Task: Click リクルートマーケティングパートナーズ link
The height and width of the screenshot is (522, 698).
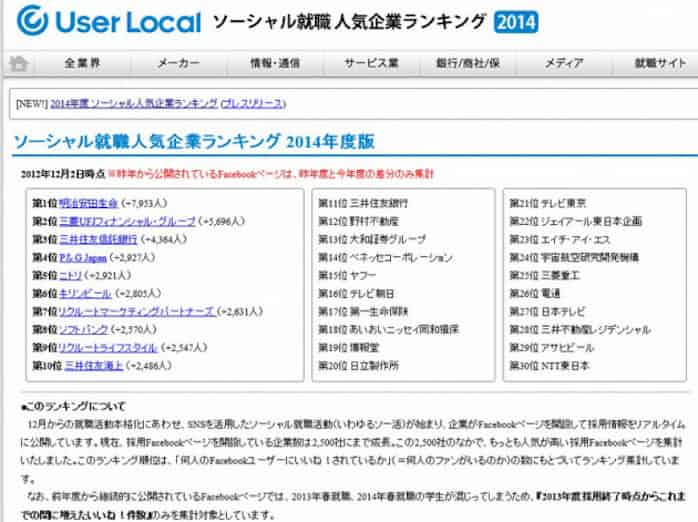Action: click(x=136, y=311)
